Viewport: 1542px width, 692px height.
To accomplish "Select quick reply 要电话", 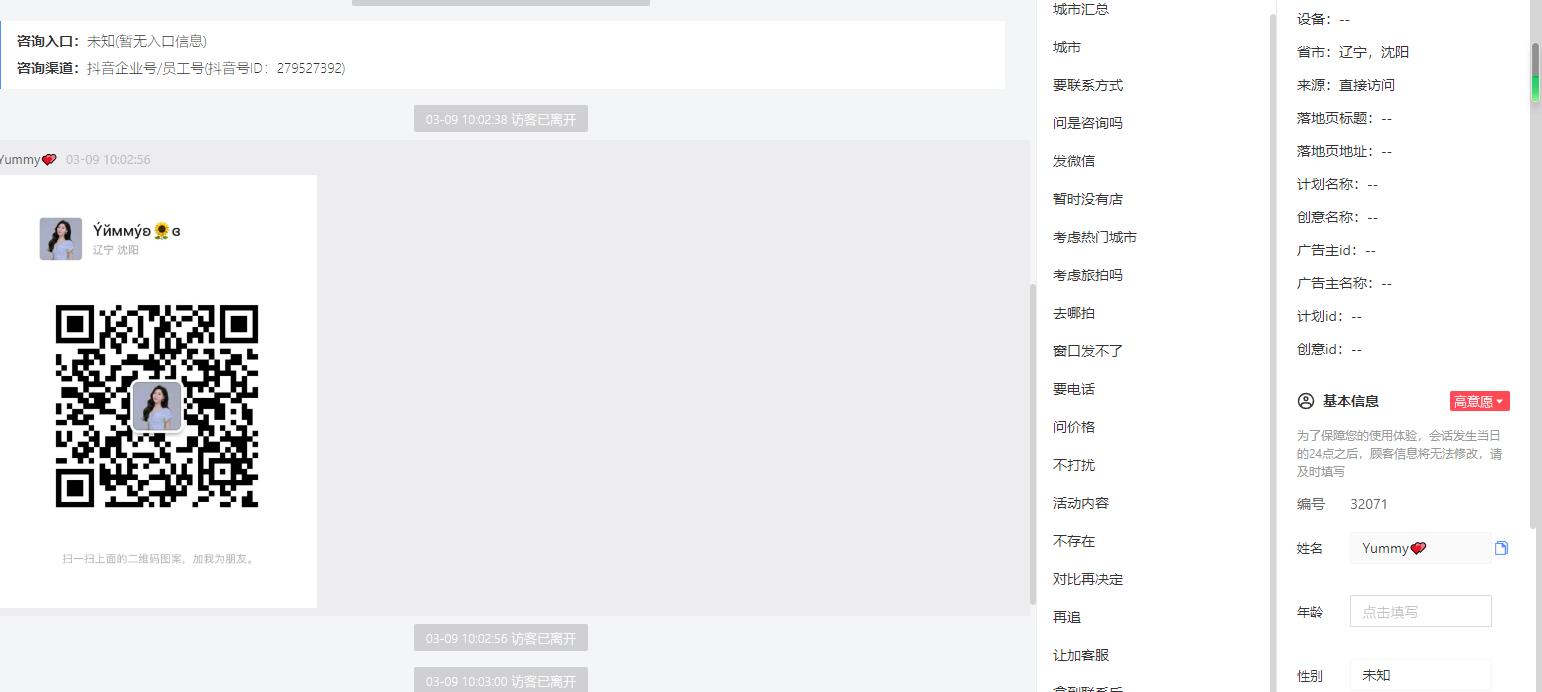I will coord(1074,389).
